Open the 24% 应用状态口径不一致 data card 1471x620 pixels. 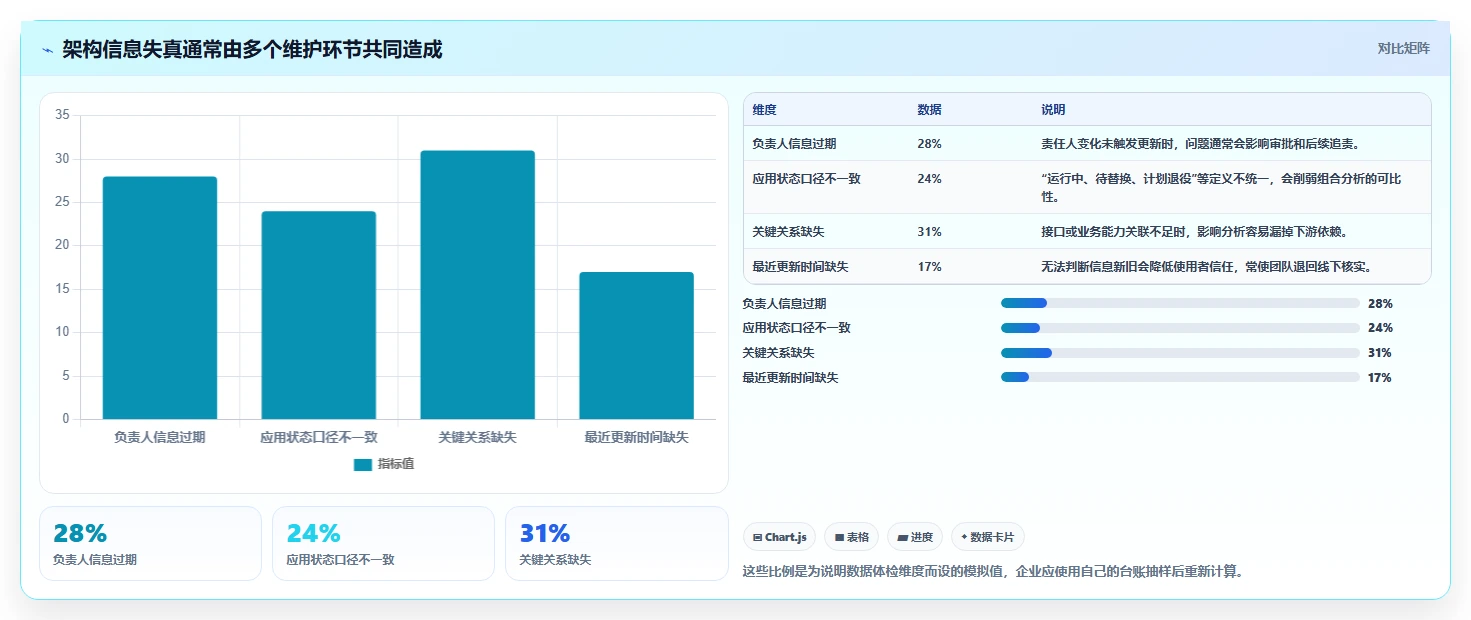[x=383, y=543]
